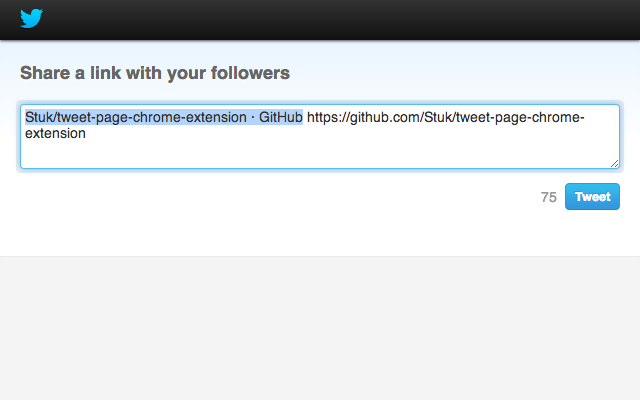The width and height of the screenshot is (640, 400).
Task: Click the Twitter bird logo
Action: (31, 18)
